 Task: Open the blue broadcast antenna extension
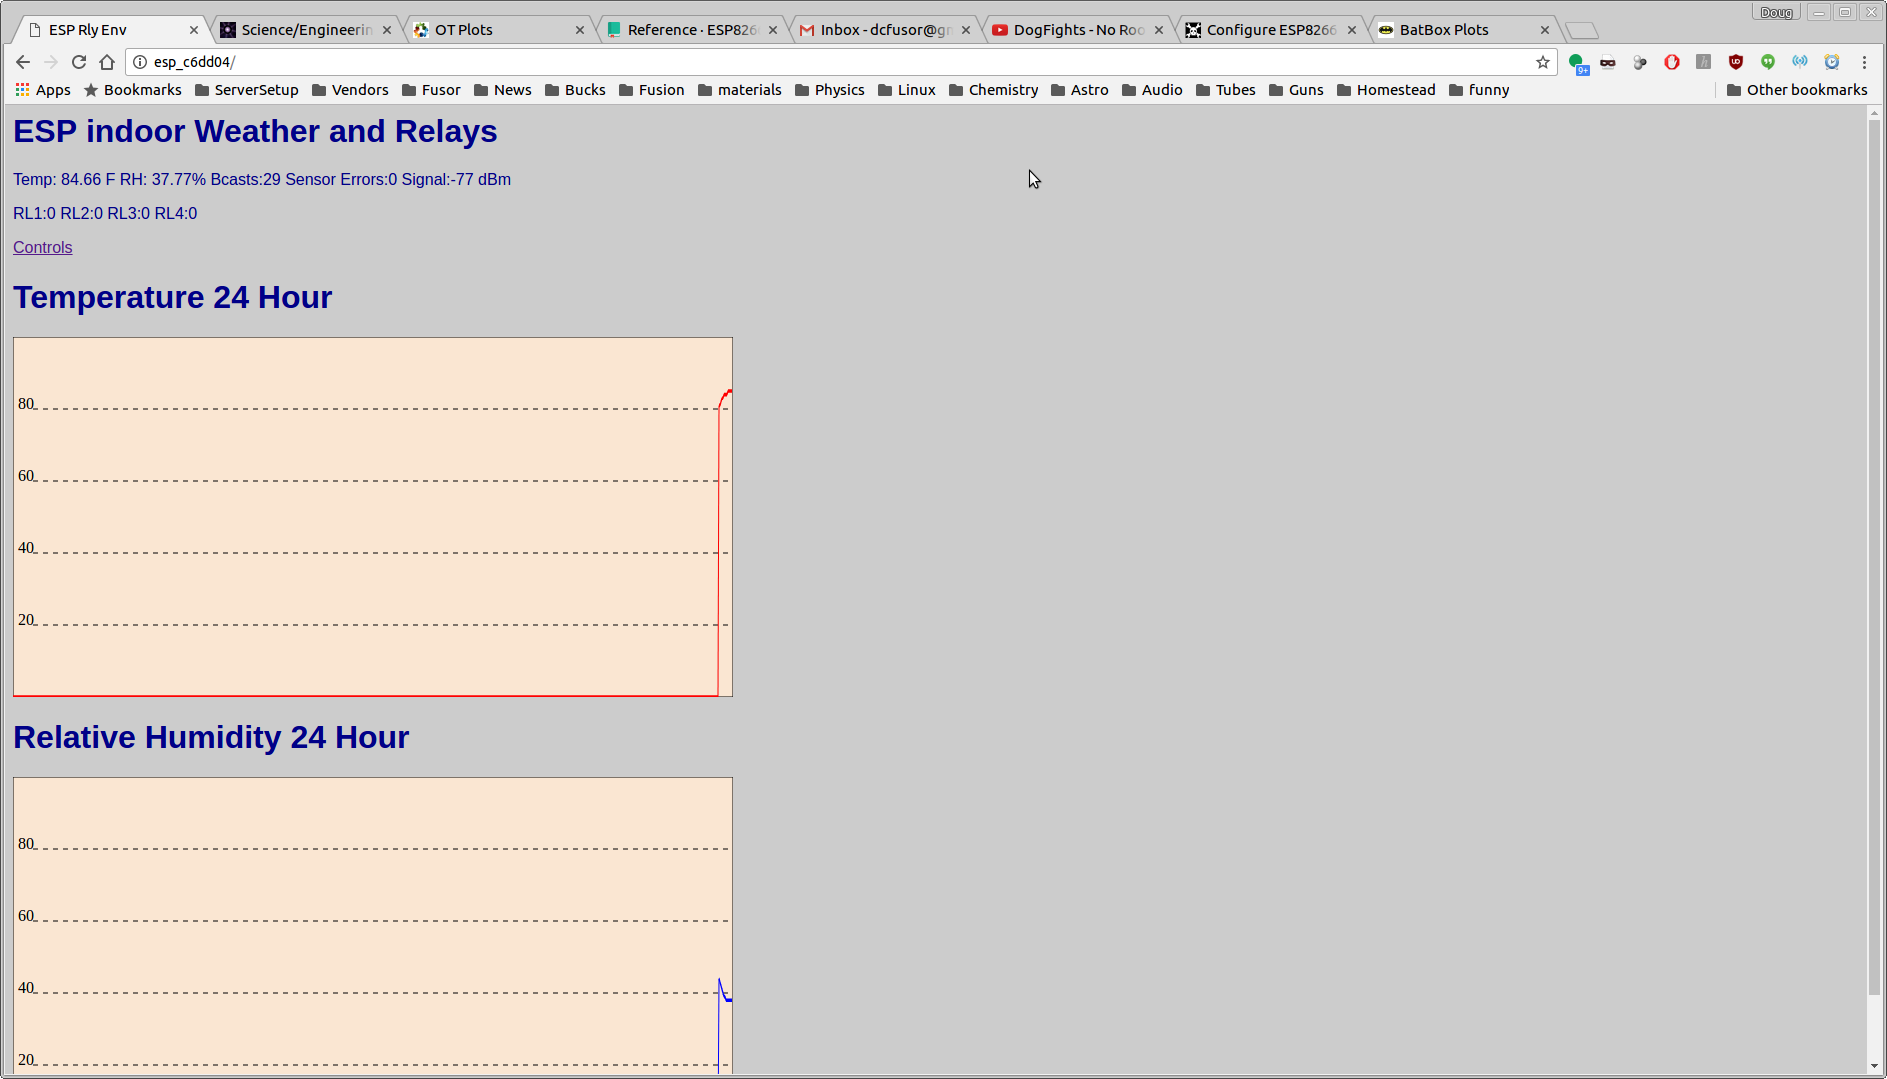coord(1800,62)
